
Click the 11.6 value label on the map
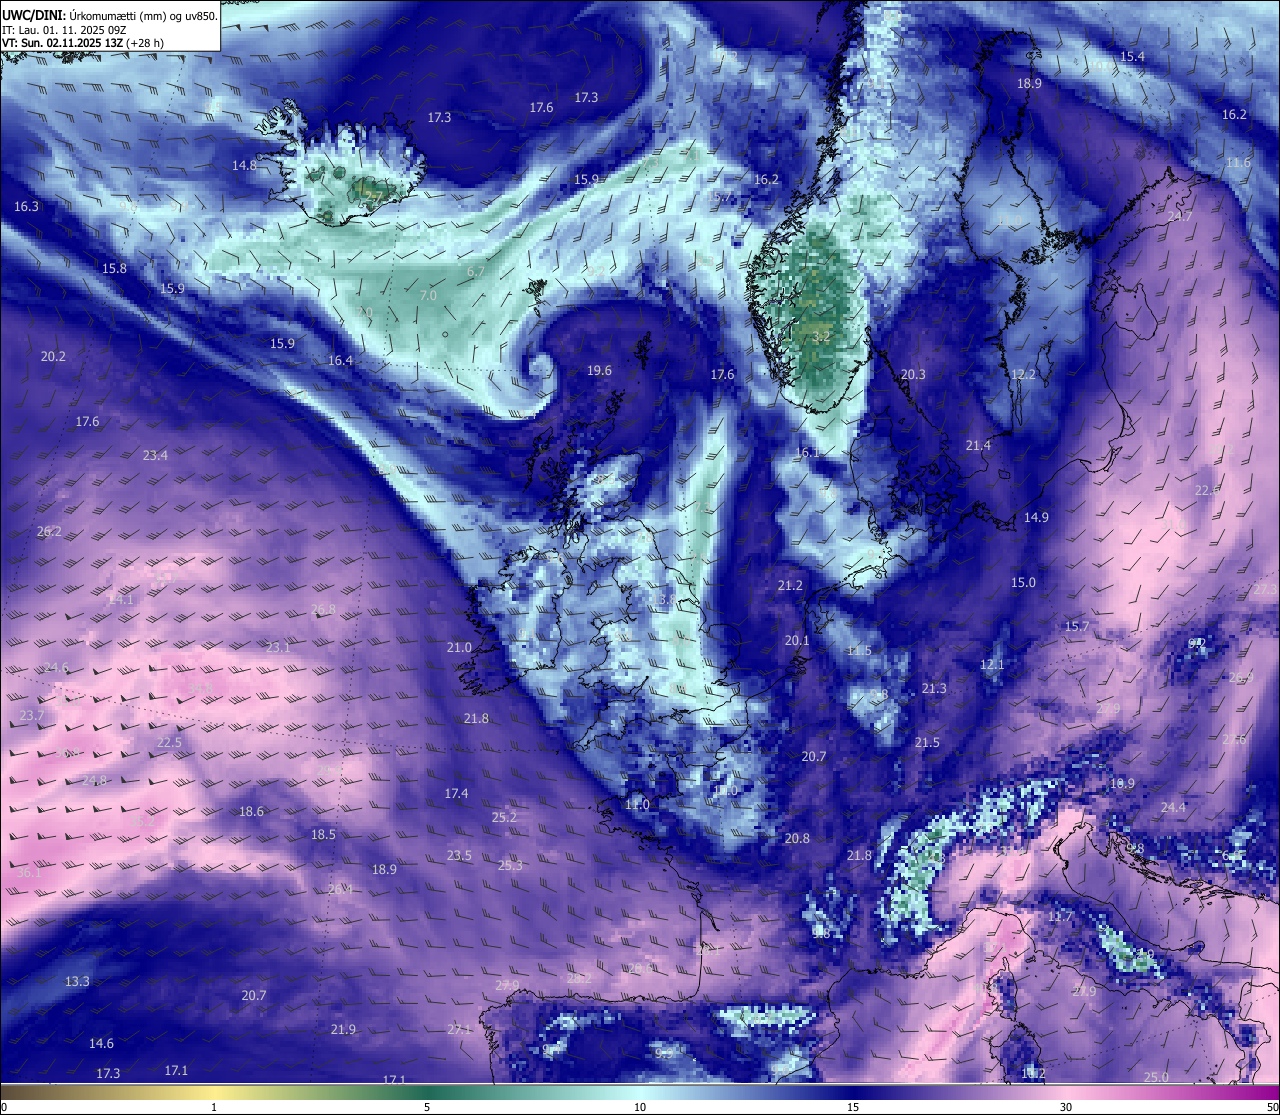[1238, 163]
